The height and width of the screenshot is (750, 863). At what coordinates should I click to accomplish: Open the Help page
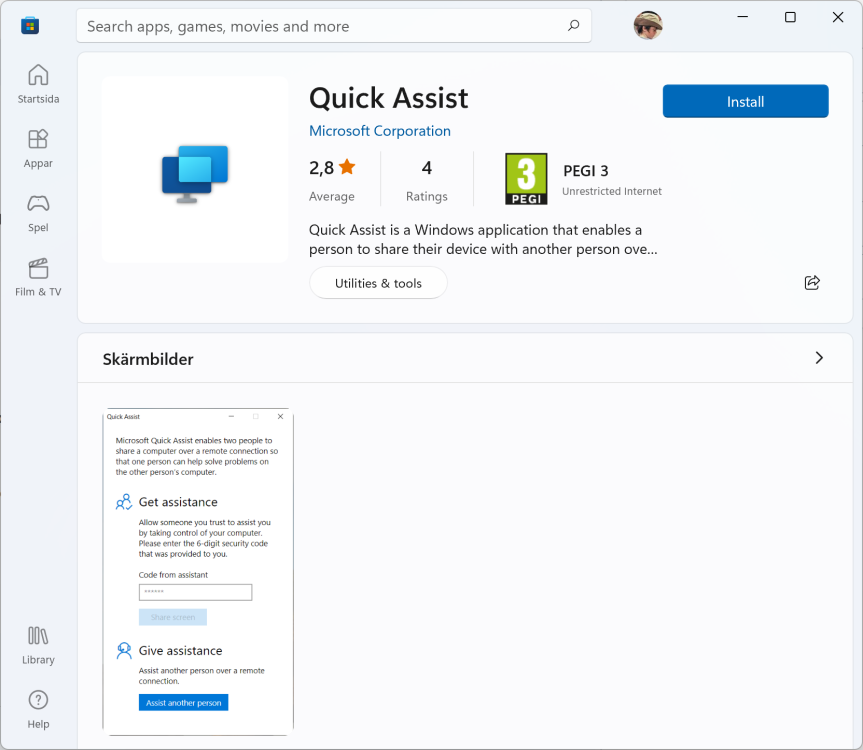pos(38,709)
